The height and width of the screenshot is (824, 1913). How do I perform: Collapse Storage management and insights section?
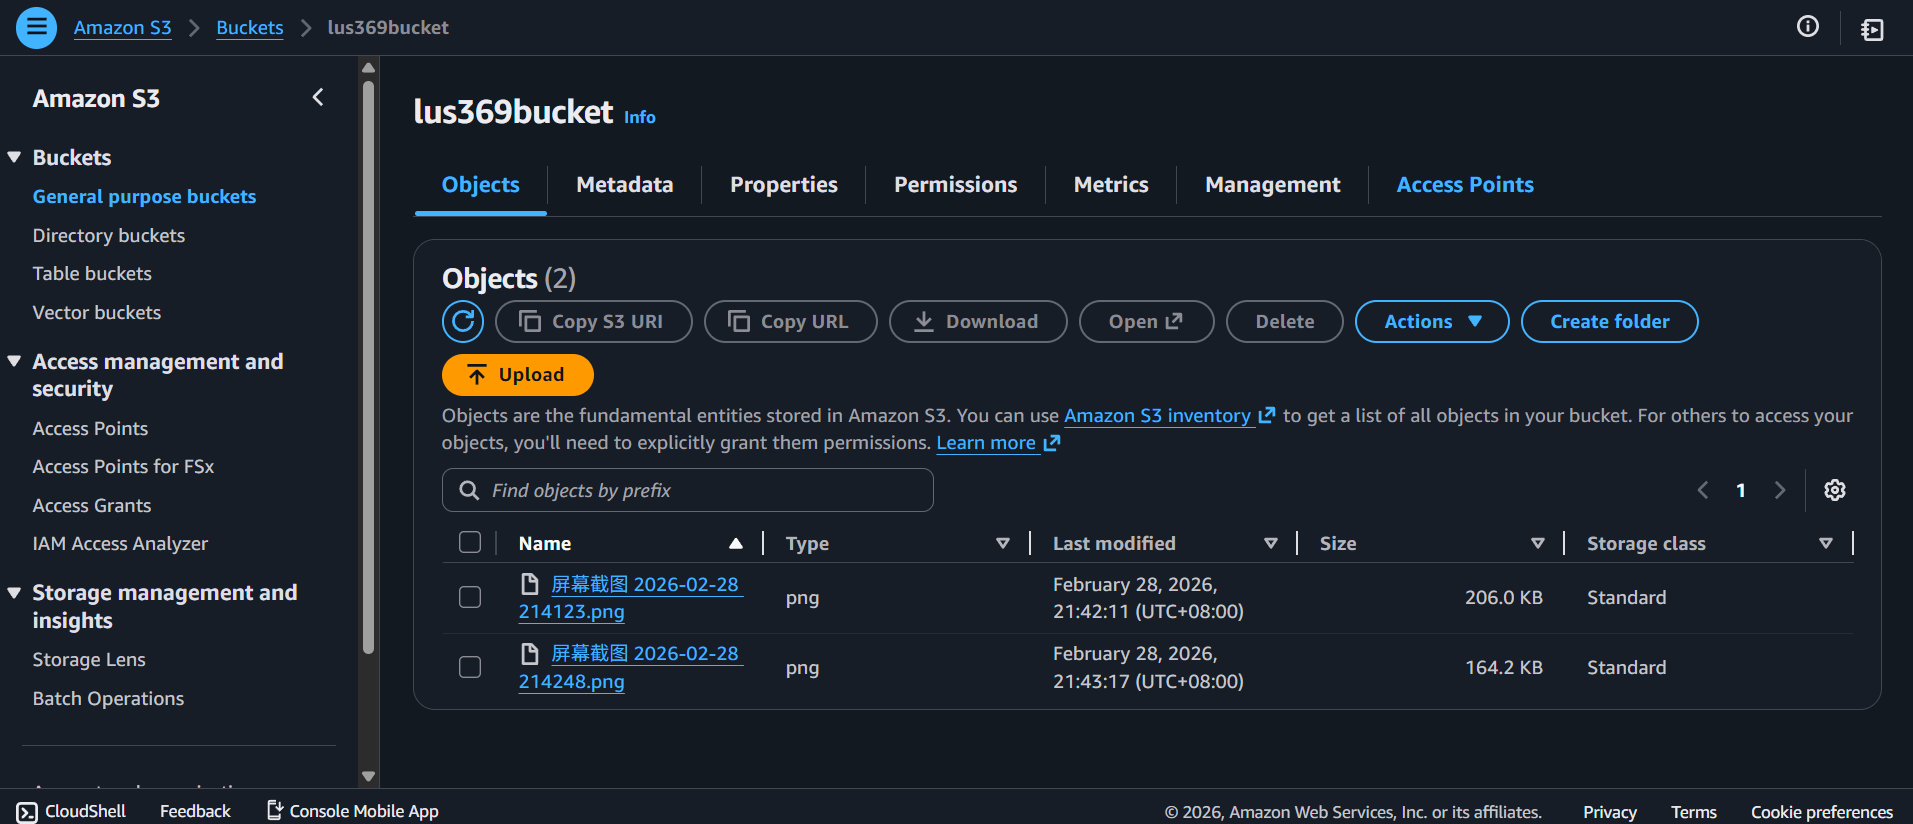15,593
